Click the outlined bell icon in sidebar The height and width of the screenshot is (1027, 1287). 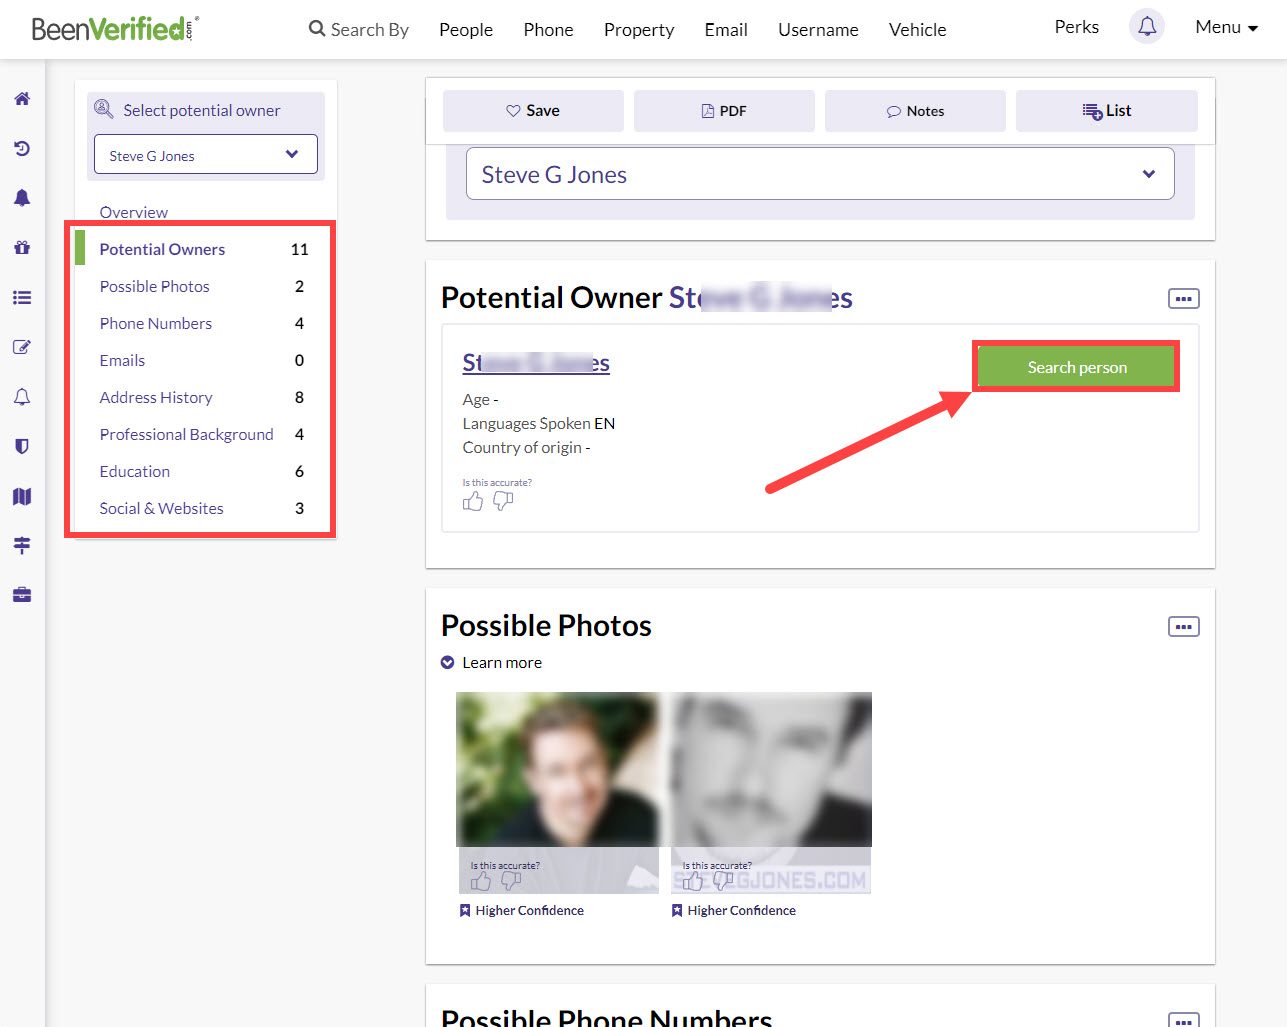pyautogui.click(x=22, y=397)
